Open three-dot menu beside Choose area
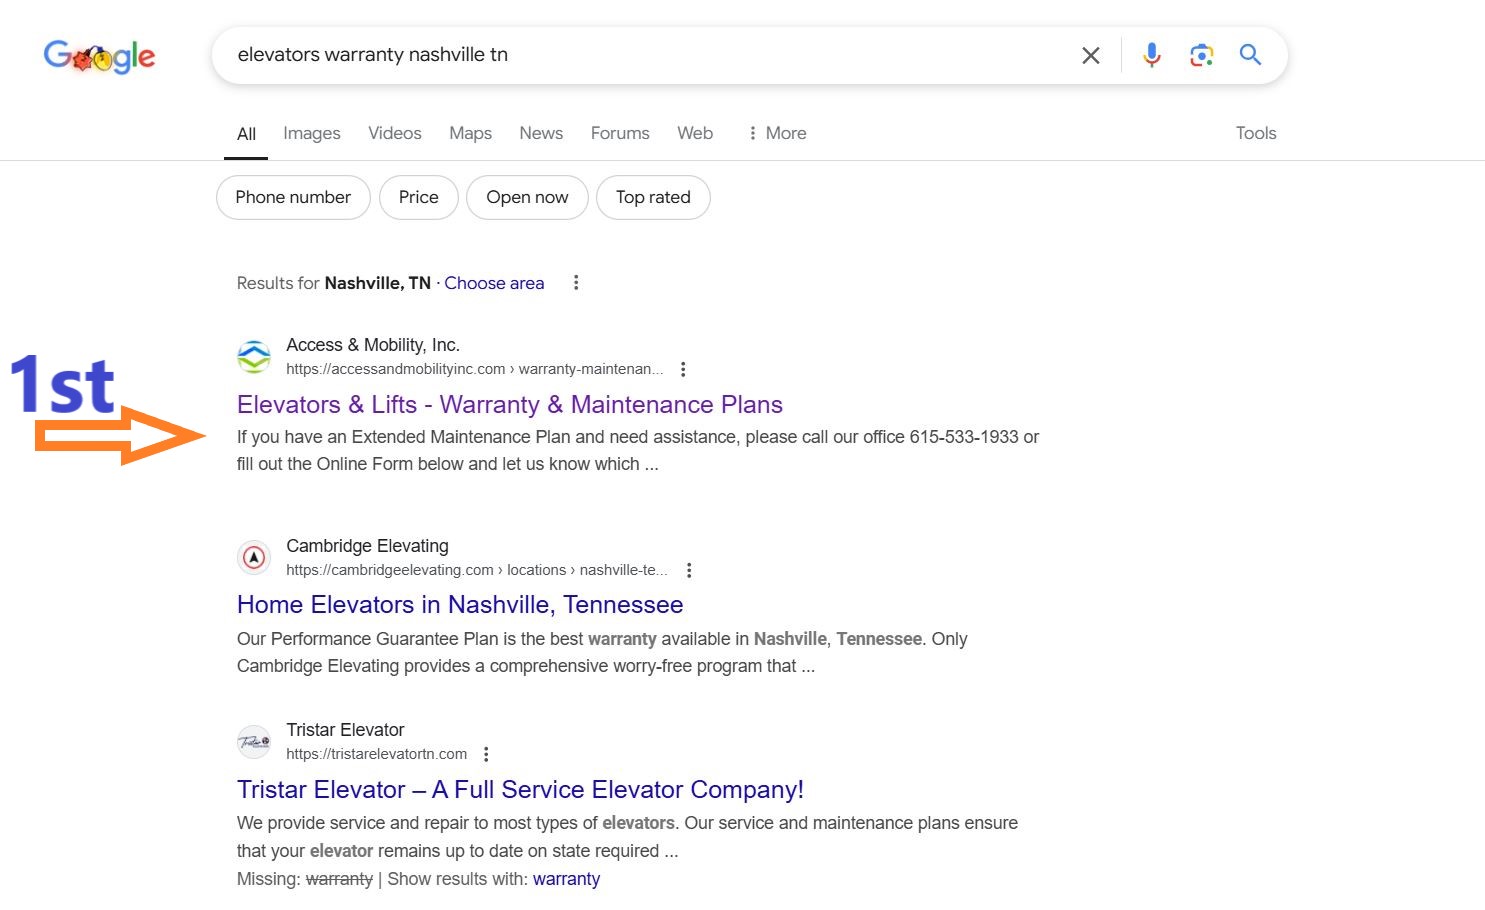The image size is (1485, 910). point(576,283)
